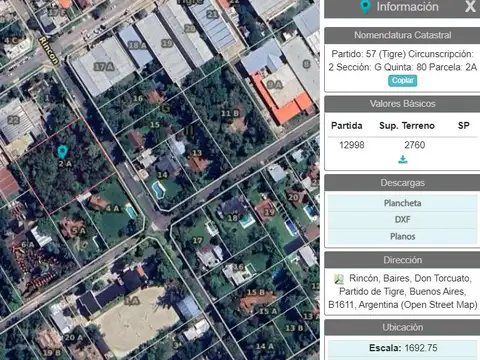Click the map icon beside the Rincón address
This screenshot has height=360, width=480.
click(x=339, y=279)
